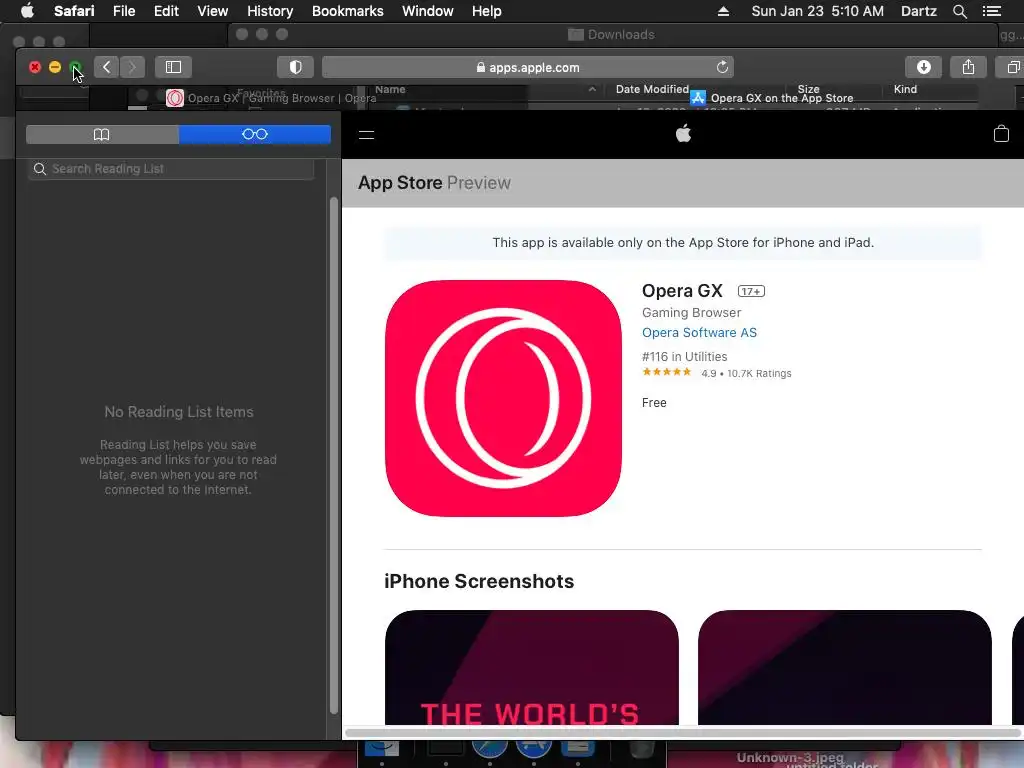Open Spotlight search magnifier icon
The image size is (1024, 768).
(x=959, y=11)
